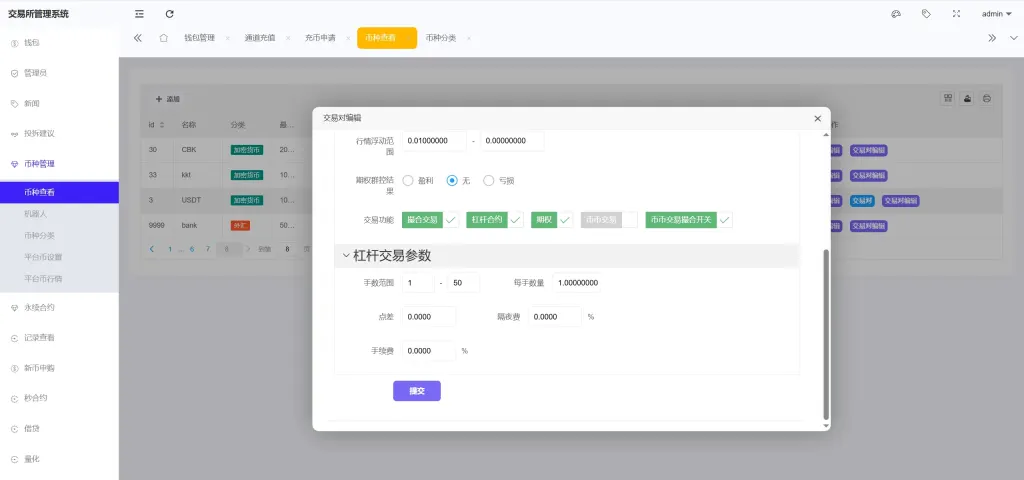Image resolution: width=1024 pixels, height=480 pixels.
Task: Toggle the 杠杆合约 checkbox
Action: (495, 220)
